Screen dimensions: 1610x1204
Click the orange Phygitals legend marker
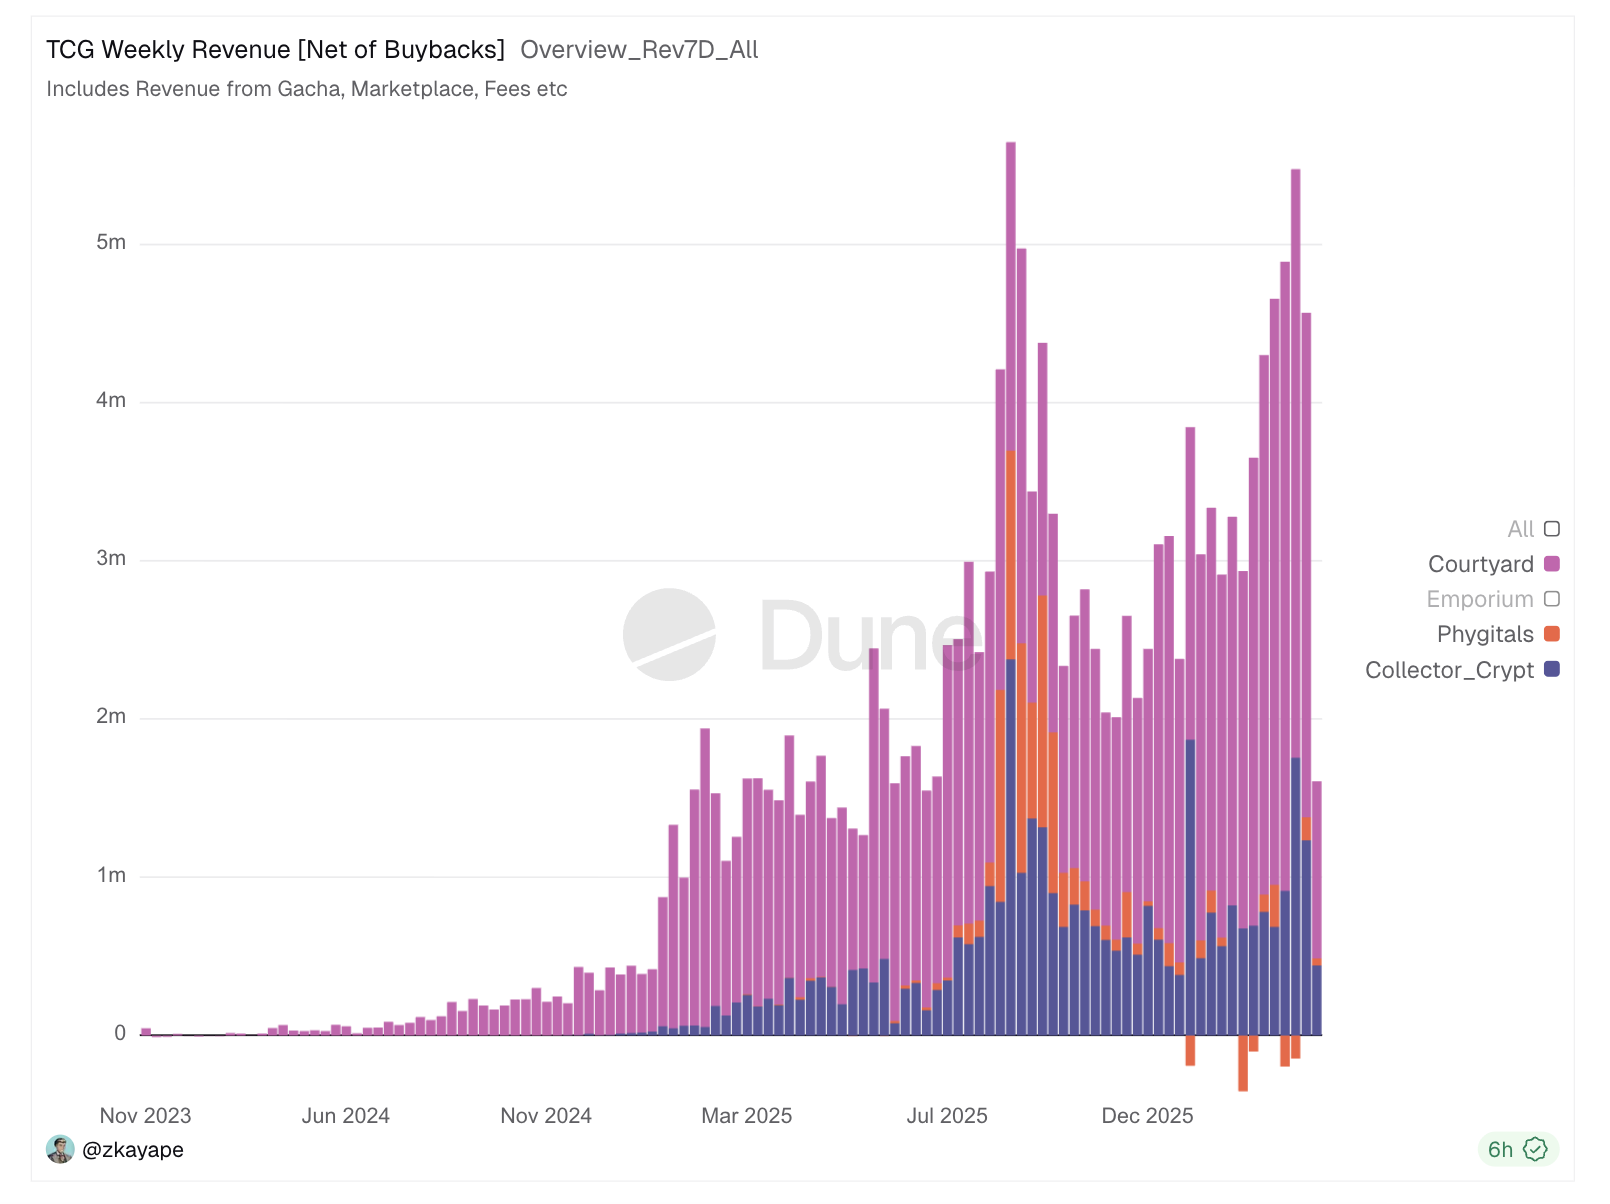[x=1551, y=634]
